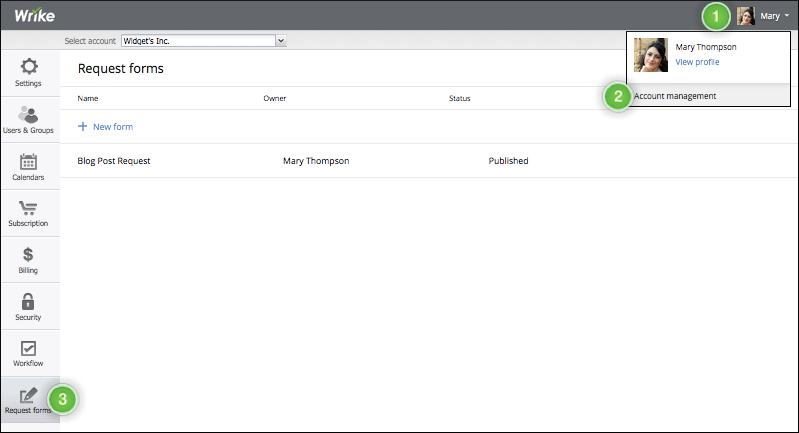Open Workflow checkbox section
The width and height of the screenshot is (799, 433).
29,354
